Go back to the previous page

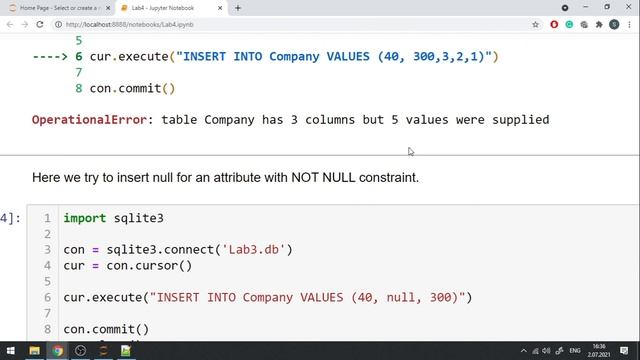point(10,24)
